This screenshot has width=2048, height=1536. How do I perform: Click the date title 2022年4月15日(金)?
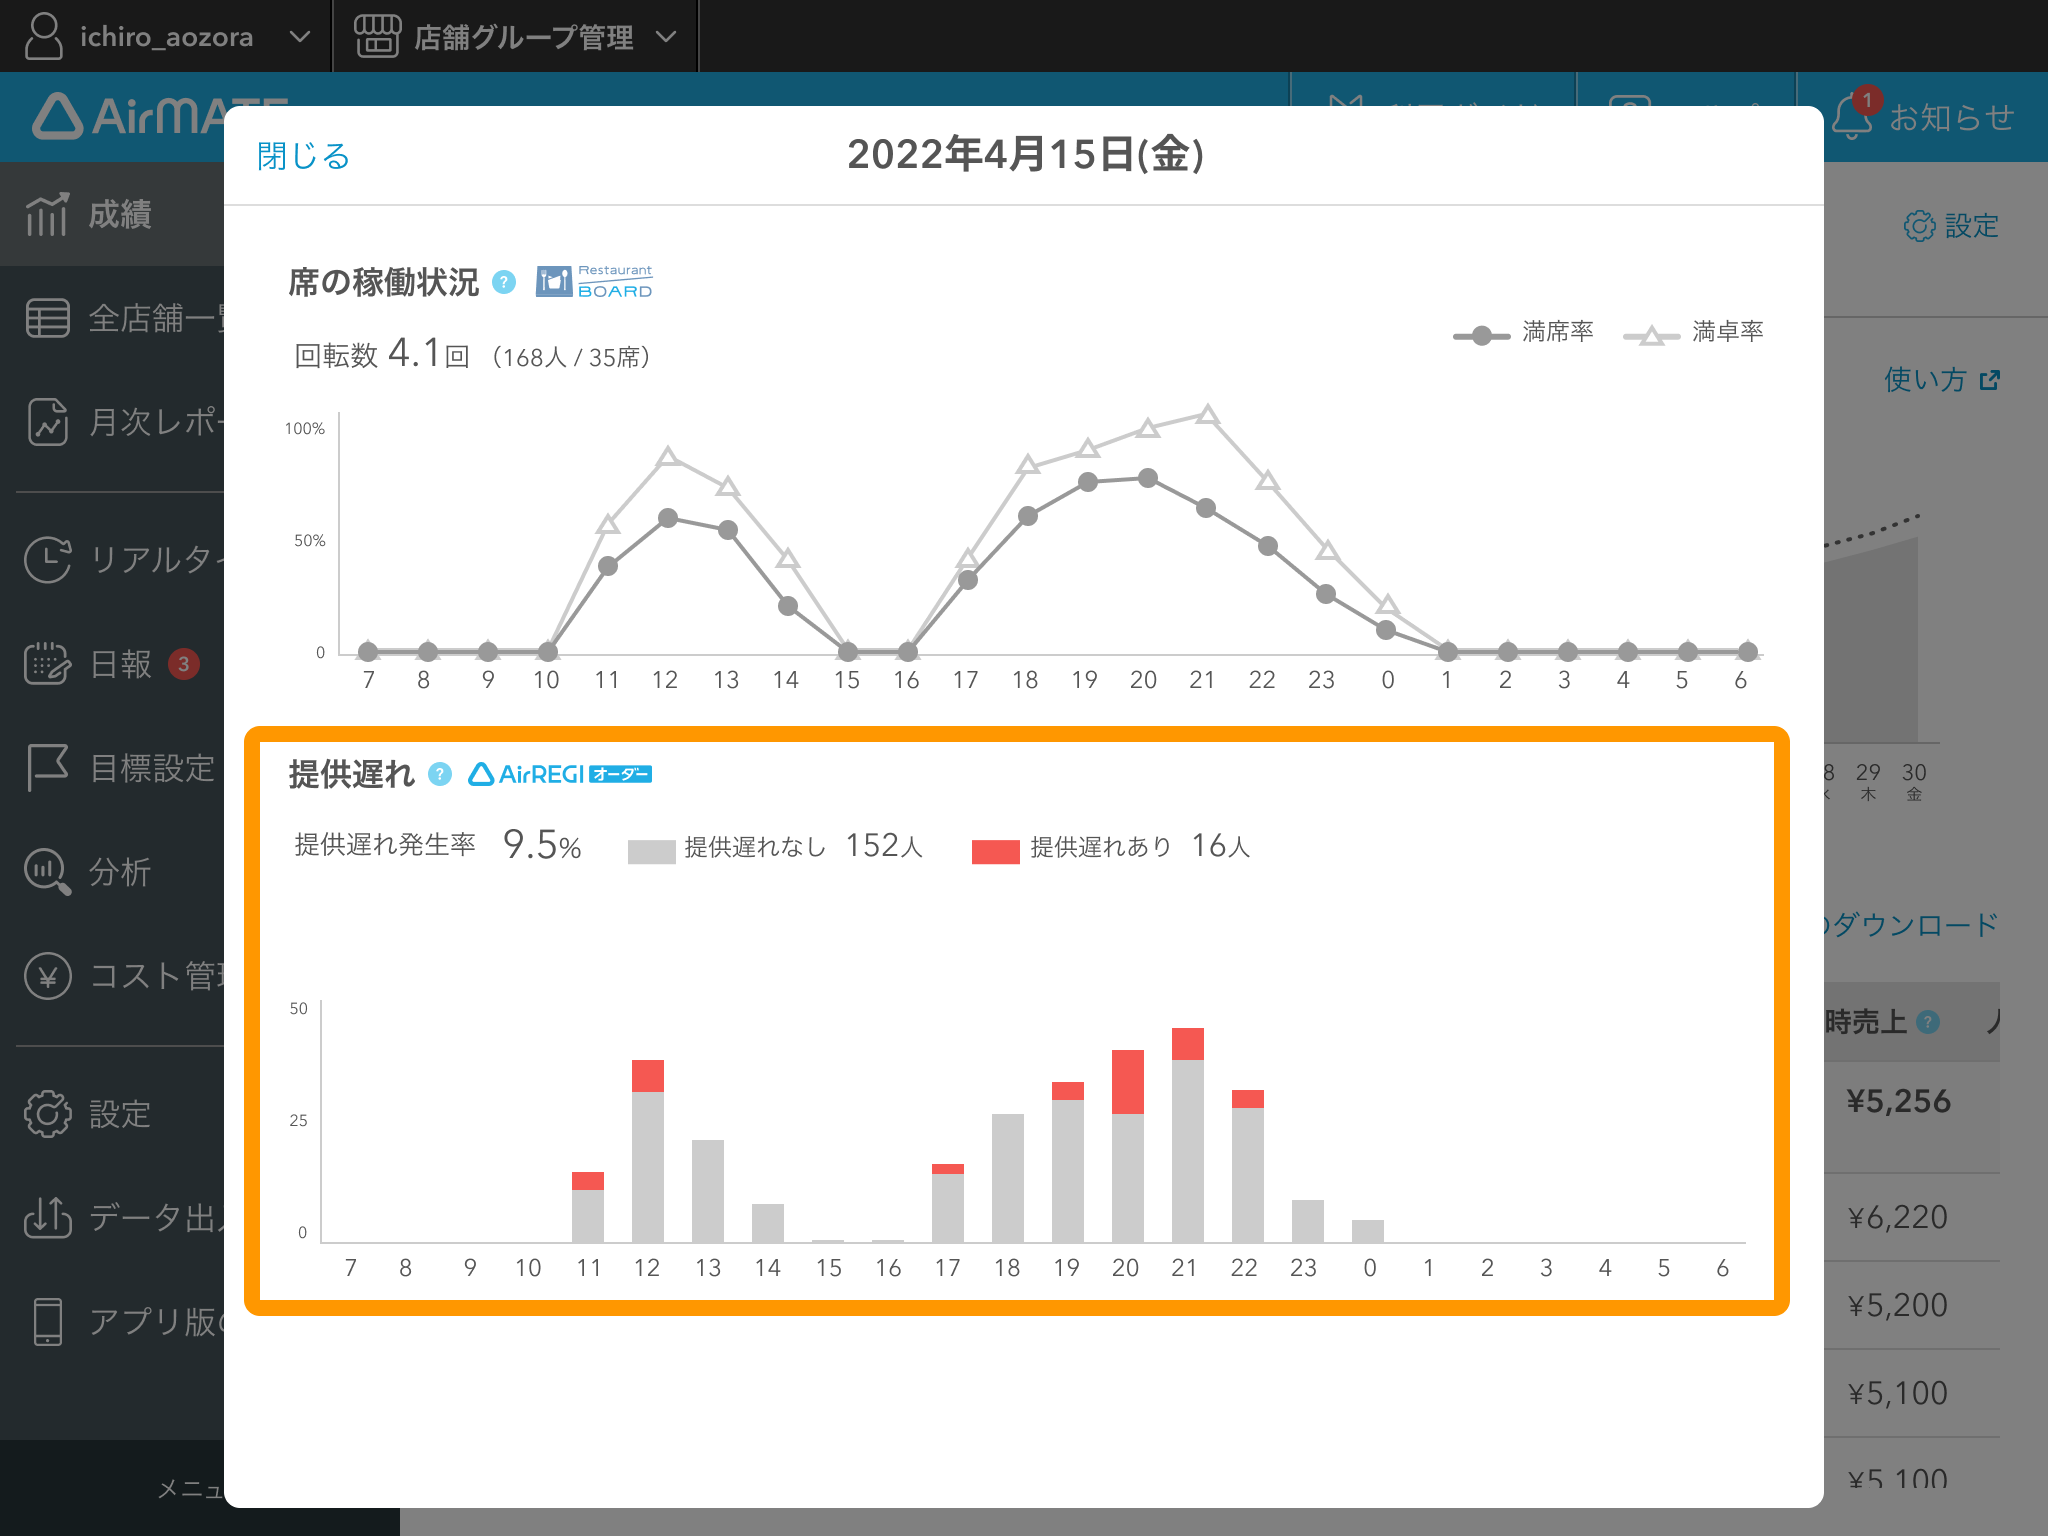click(1026, 154)
